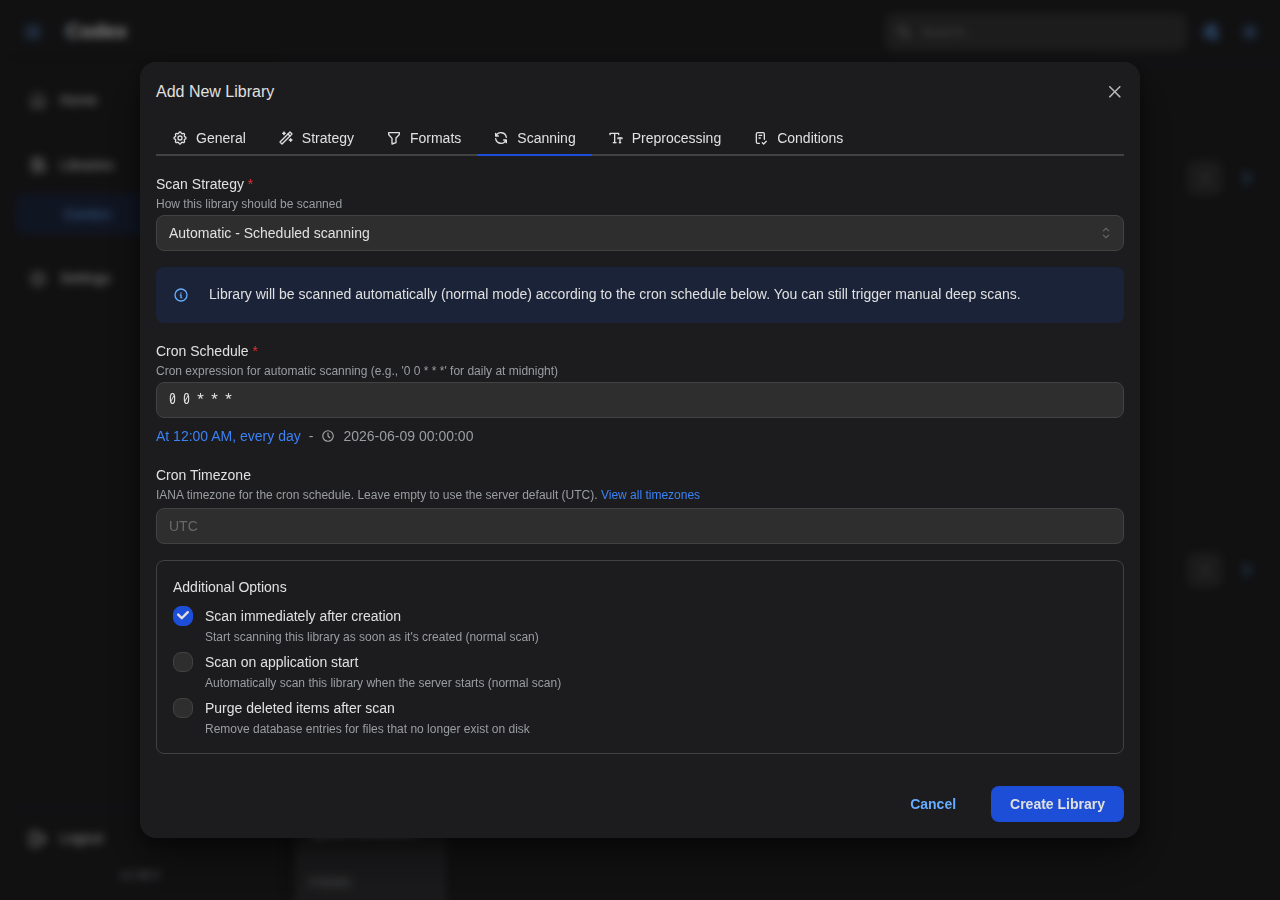This screenshot has height=900, width=1280.
Task: Click the clock icon beside next run time
Action: coord(328,436)
